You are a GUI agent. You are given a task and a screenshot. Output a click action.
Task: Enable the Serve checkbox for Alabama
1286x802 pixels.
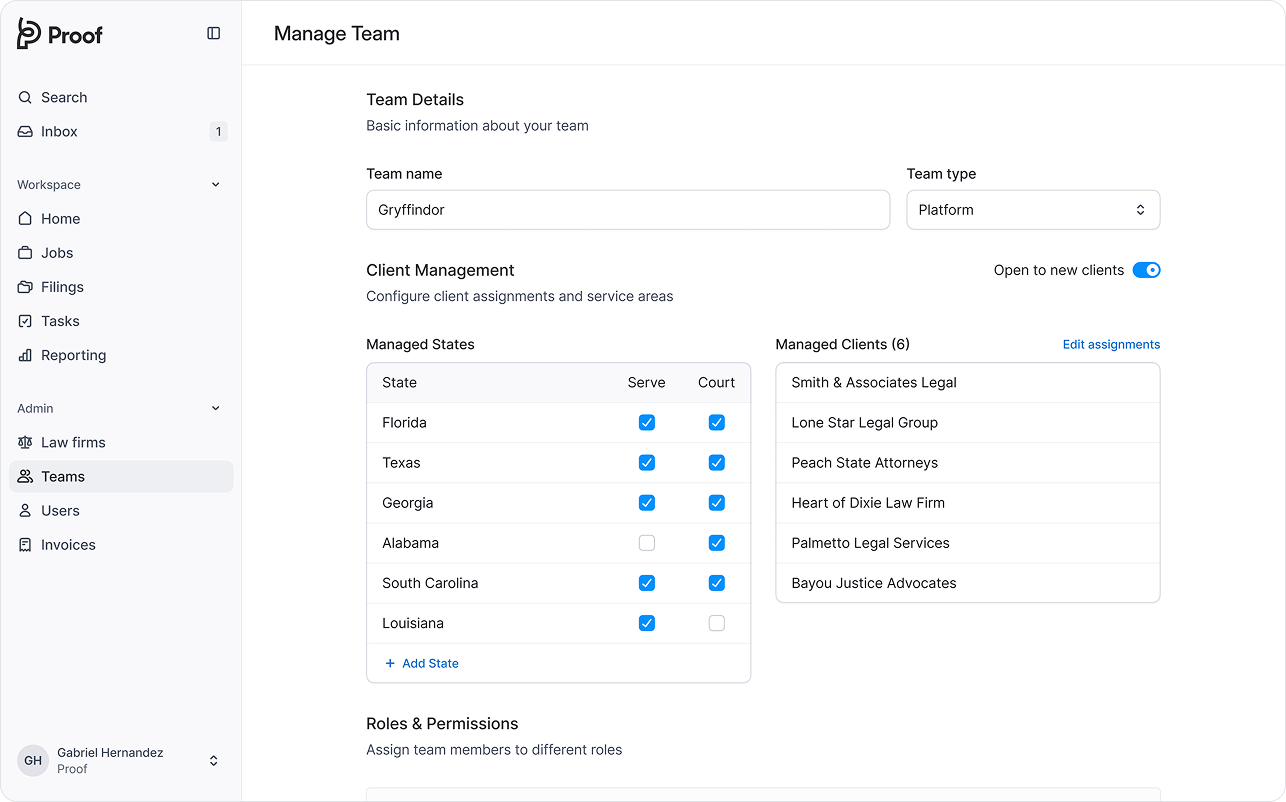click(x=647, y=542)
